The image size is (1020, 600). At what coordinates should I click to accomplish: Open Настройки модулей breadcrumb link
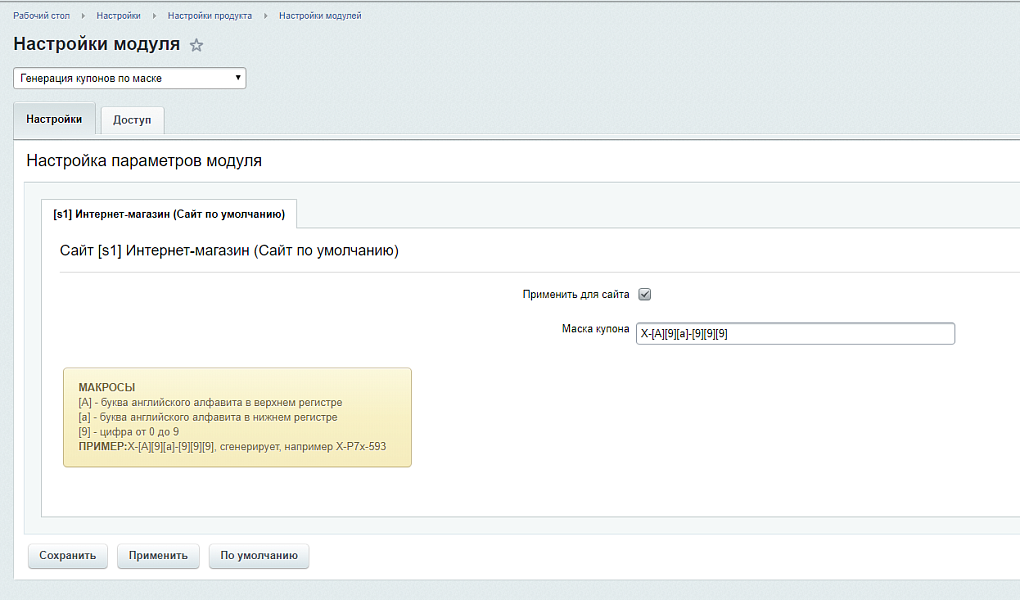[320, 16]
